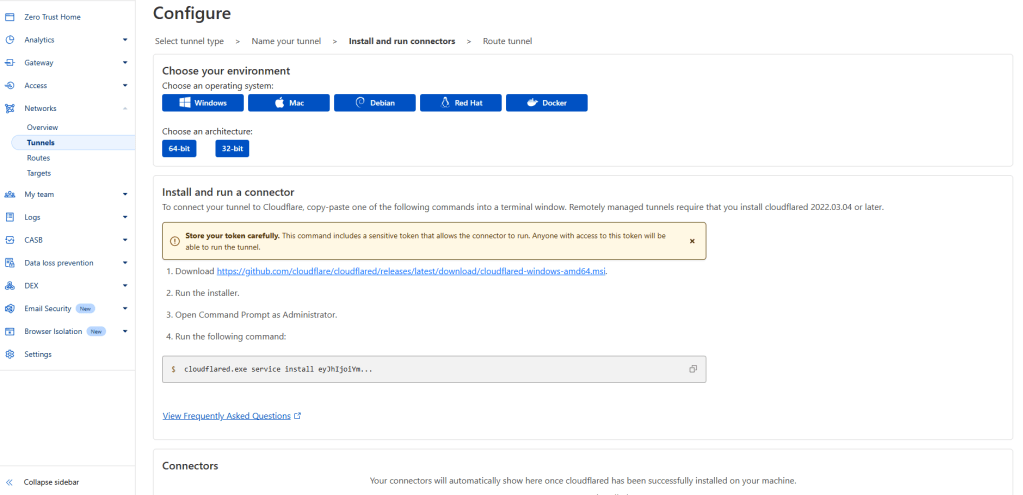
Task: Expand the Access menu arrow
Action: [125, 86]
